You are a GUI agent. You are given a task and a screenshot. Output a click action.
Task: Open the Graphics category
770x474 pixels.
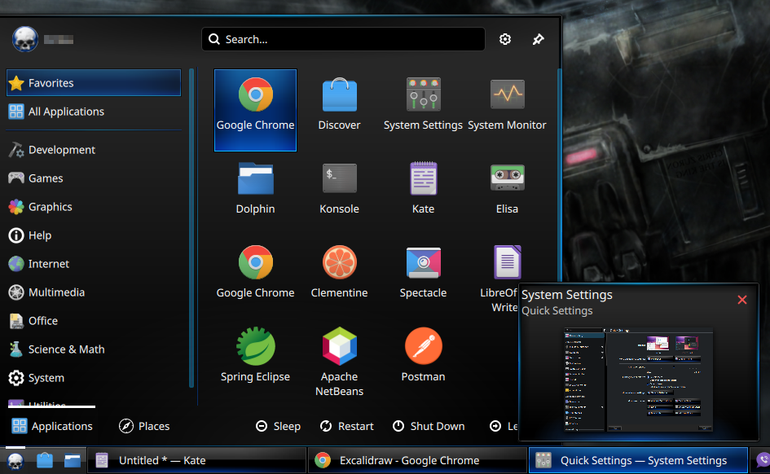pyautogui.click(x=94, y=207)
